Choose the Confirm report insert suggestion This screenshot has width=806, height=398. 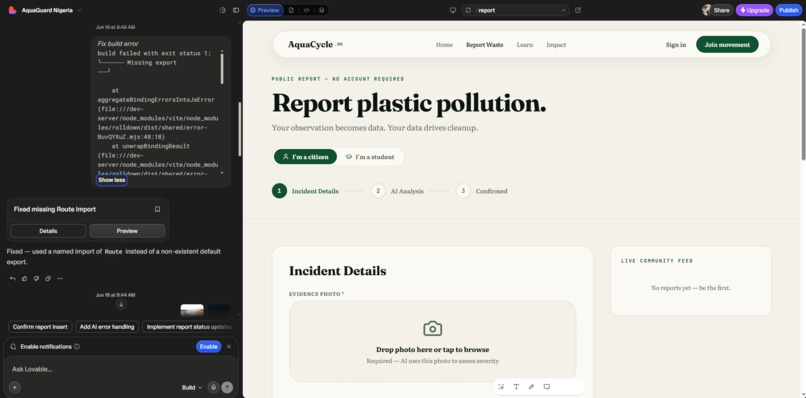coord(40,327)
